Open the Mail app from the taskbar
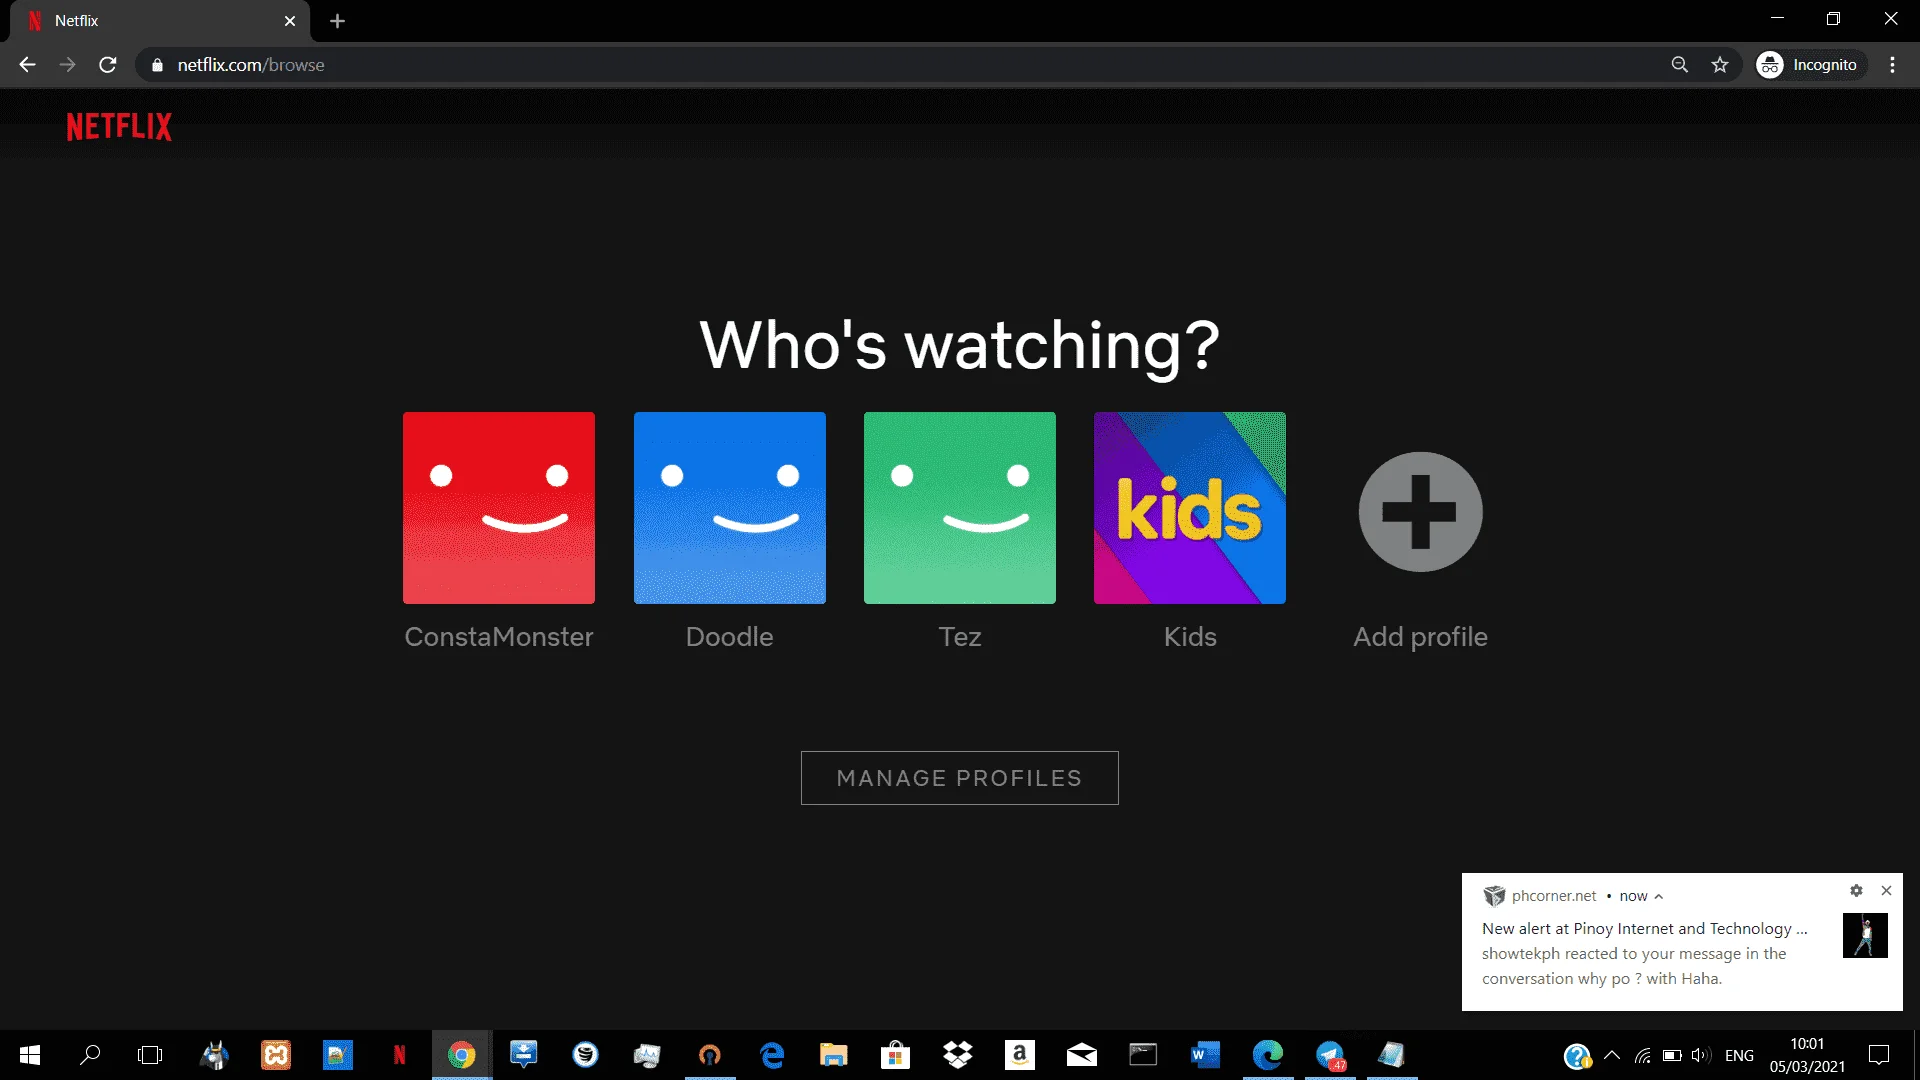The image size is (1920, 1080). pyautogui.click(x=1081, y=1055)
